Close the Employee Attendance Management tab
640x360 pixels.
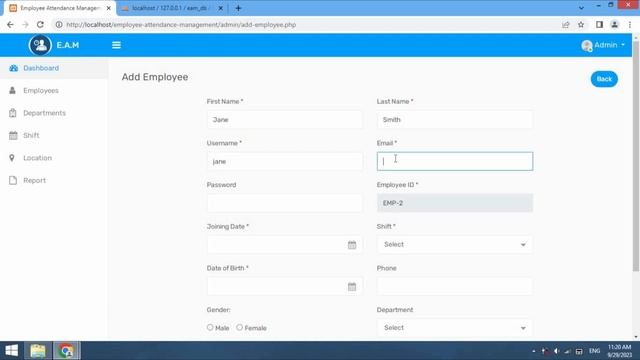(109, 8)
